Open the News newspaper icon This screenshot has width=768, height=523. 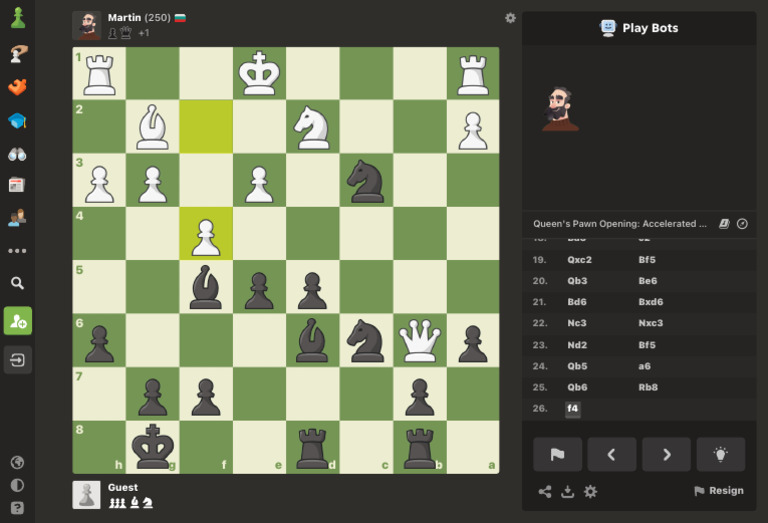17,185
